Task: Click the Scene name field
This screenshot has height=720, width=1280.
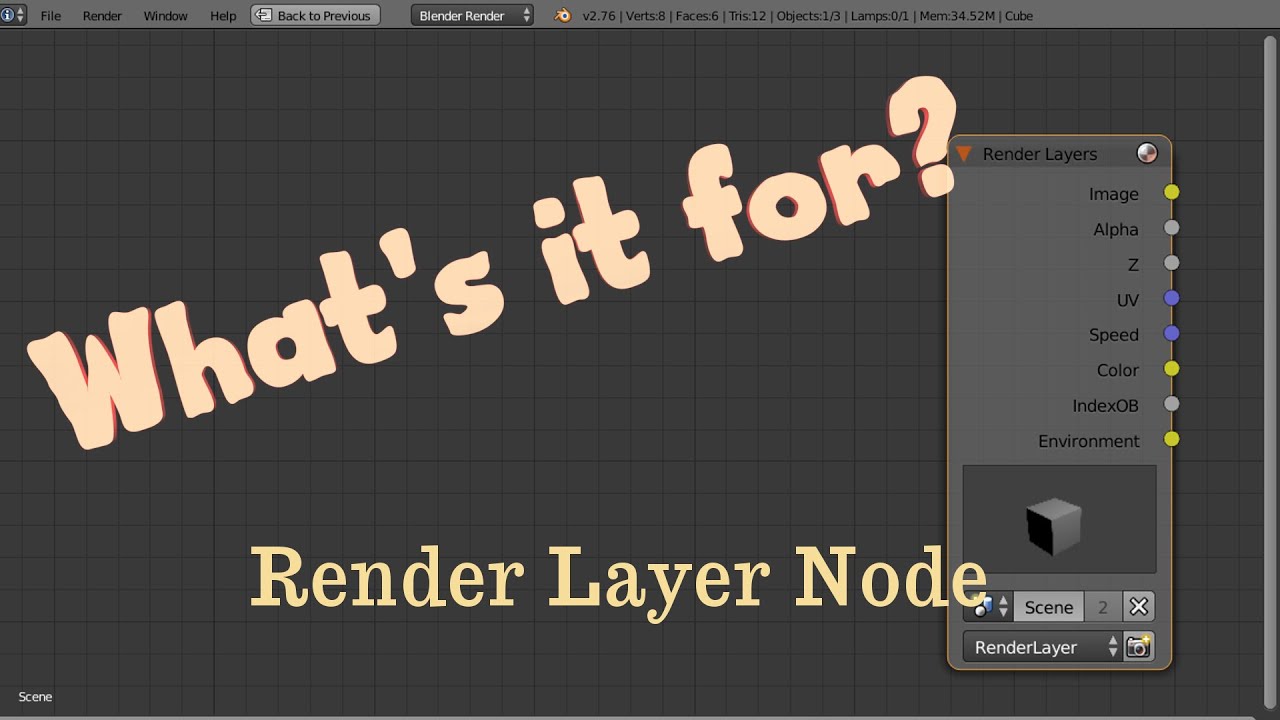Action: point(1048,607)
